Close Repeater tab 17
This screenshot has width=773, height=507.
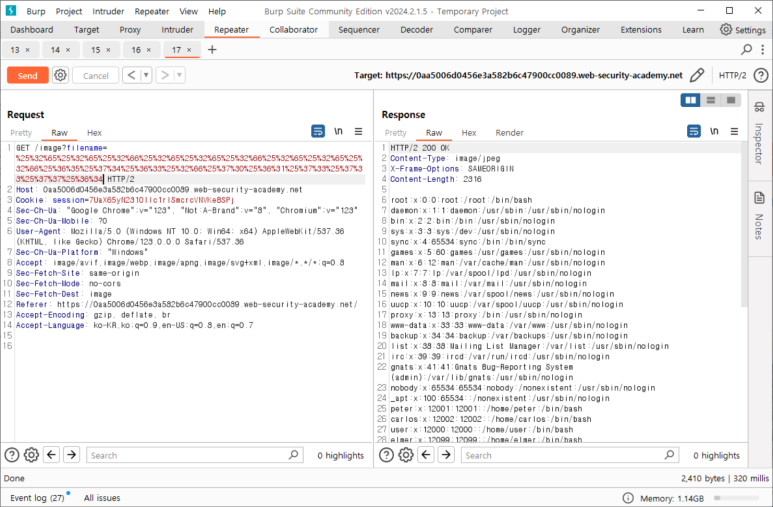(x=189, y=50)
